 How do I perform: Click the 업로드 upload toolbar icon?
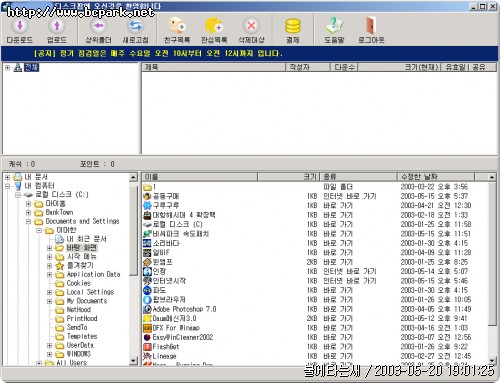point(57,26)
